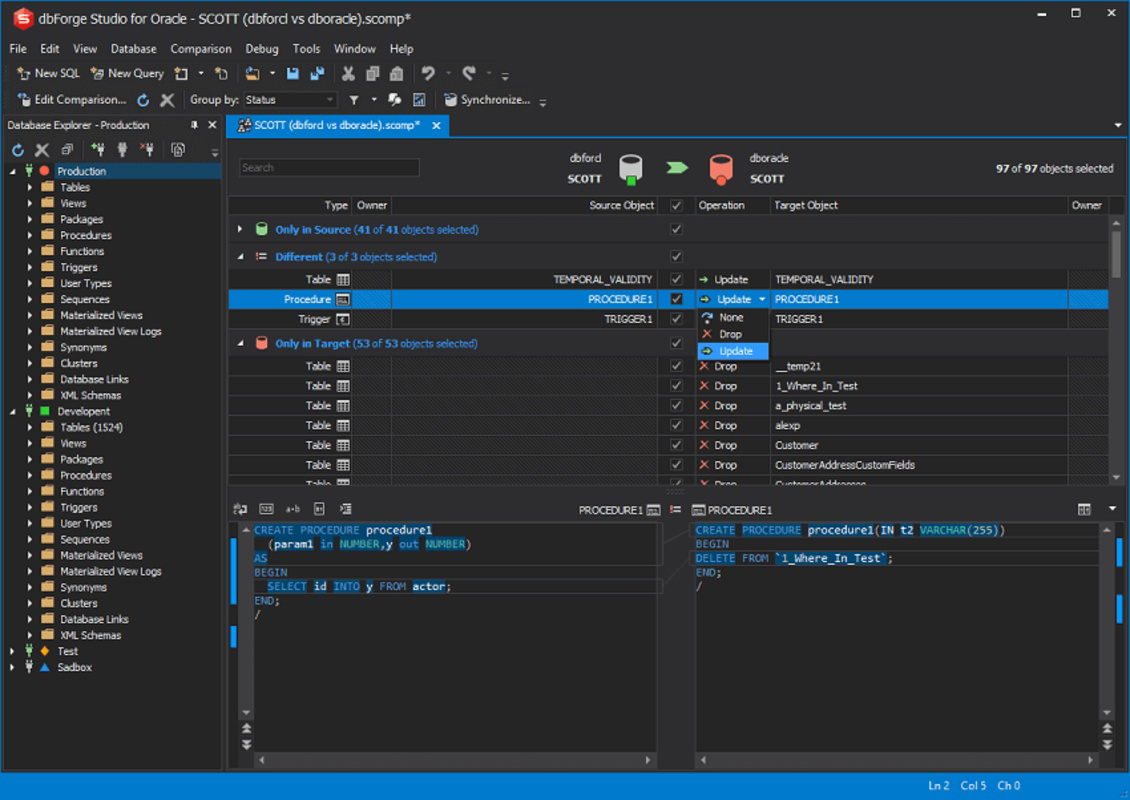Click the object grid vertical scrollbar

1116,254
